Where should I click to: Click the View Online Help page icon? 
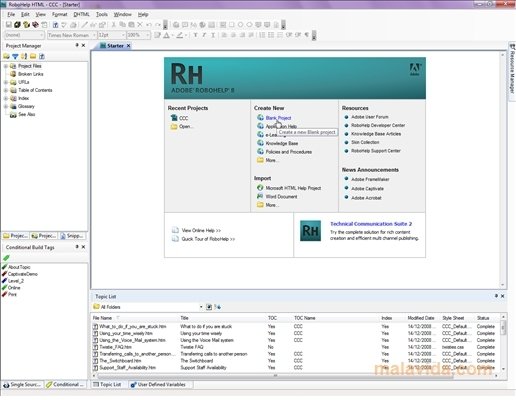175,230
